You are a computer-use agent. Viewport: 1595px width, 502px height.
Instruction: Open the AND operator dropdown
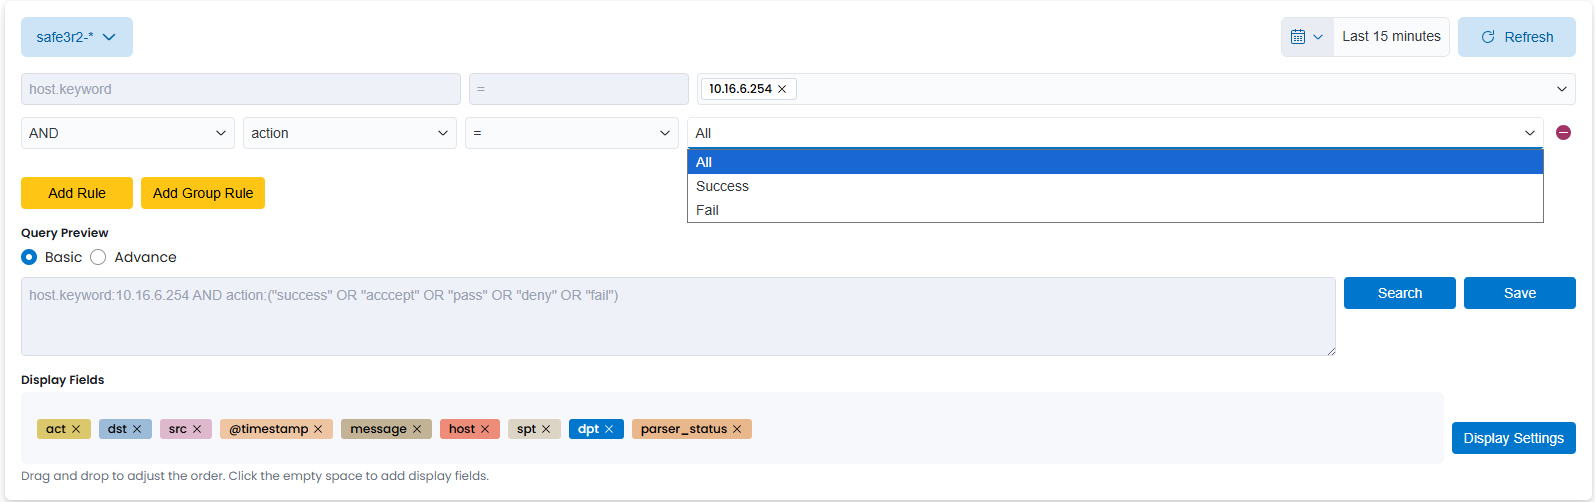pos(128,133)
